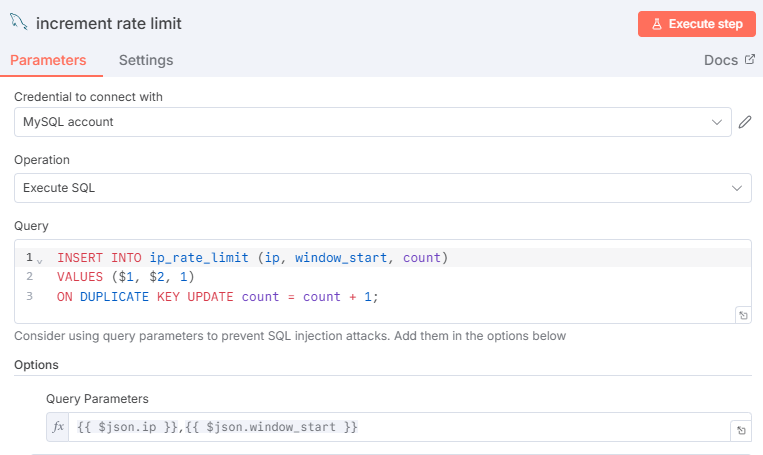Screen dimensions: 763x455
Task: Click the '{{ $json.window_start }}' expression
Action: pyautogui.click(x=271, y=427)
